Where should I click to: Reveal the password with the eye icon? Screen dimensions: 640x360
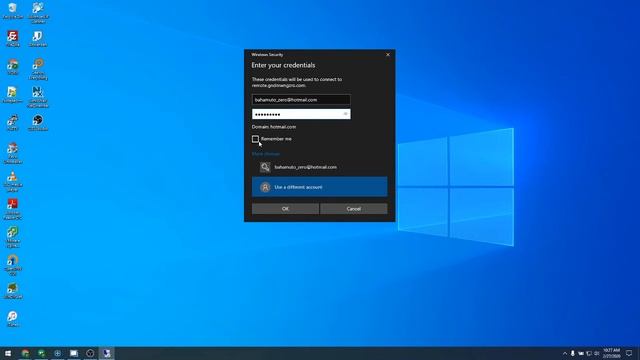(x=345, y=114)
